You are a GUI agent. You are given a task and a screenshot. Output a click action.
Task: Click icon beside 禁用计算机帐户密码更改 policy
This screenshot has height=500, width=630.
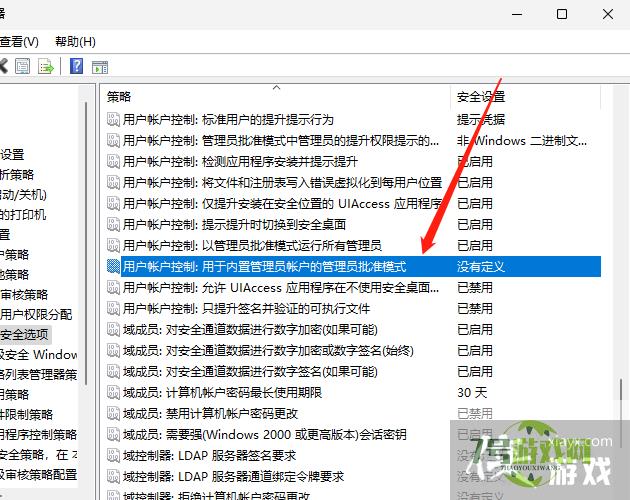(113, 413)
